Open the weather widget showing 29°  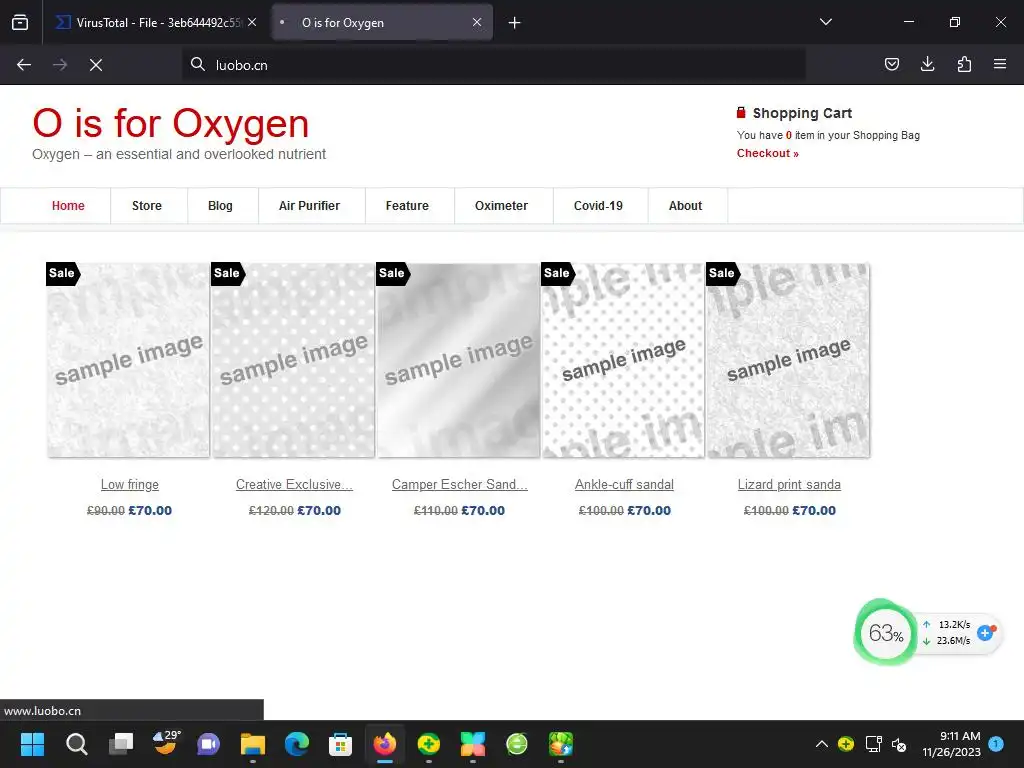tap(166, 743)
